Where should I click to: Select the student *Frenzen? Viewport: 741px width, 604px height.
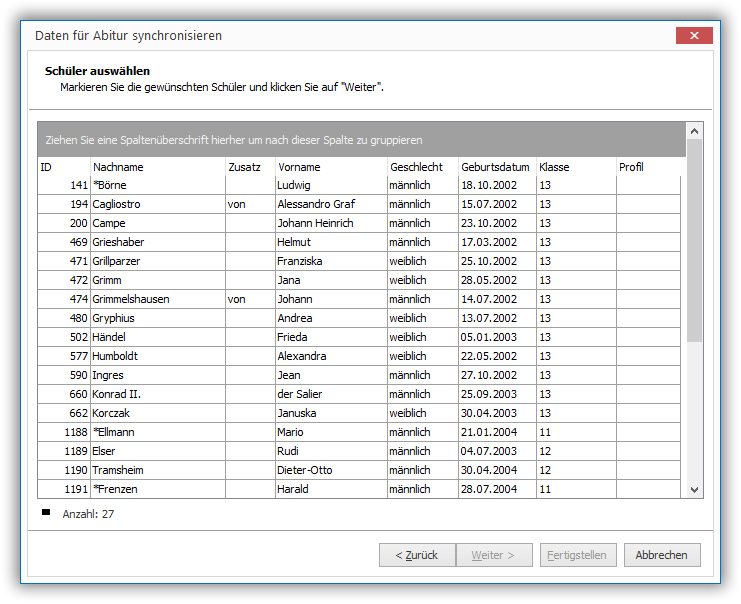pyautogui.click(x=359, y=489)
